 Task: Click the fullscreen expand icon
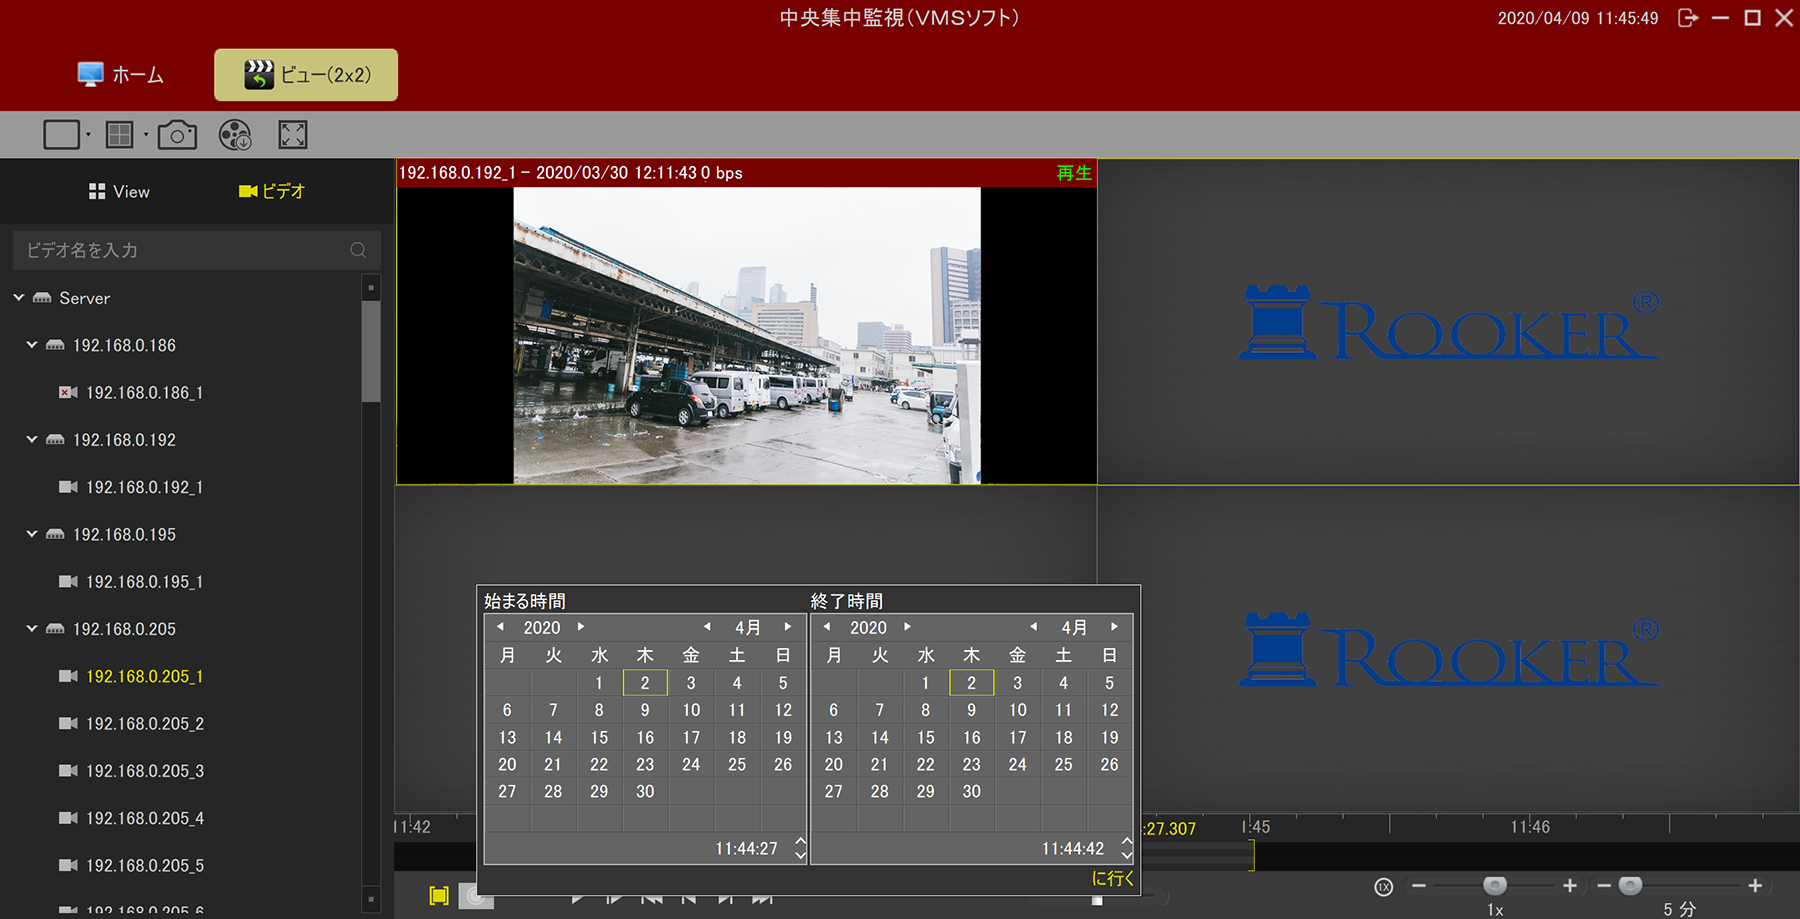[x=293, y=135]
